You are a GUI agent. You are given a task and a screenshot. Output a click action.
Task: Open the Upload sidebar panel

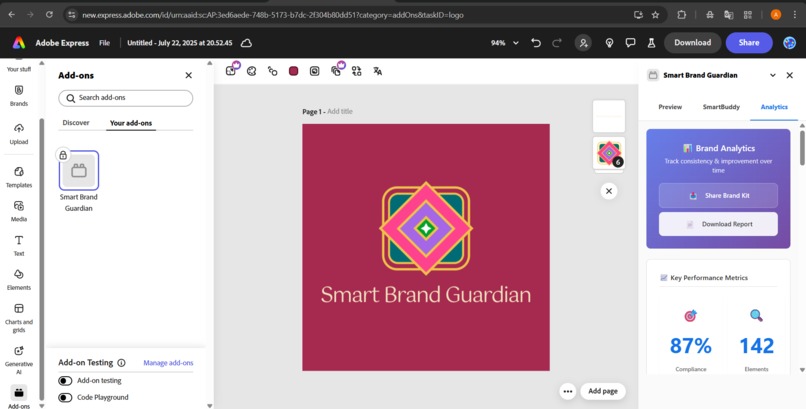pos(19,134)
